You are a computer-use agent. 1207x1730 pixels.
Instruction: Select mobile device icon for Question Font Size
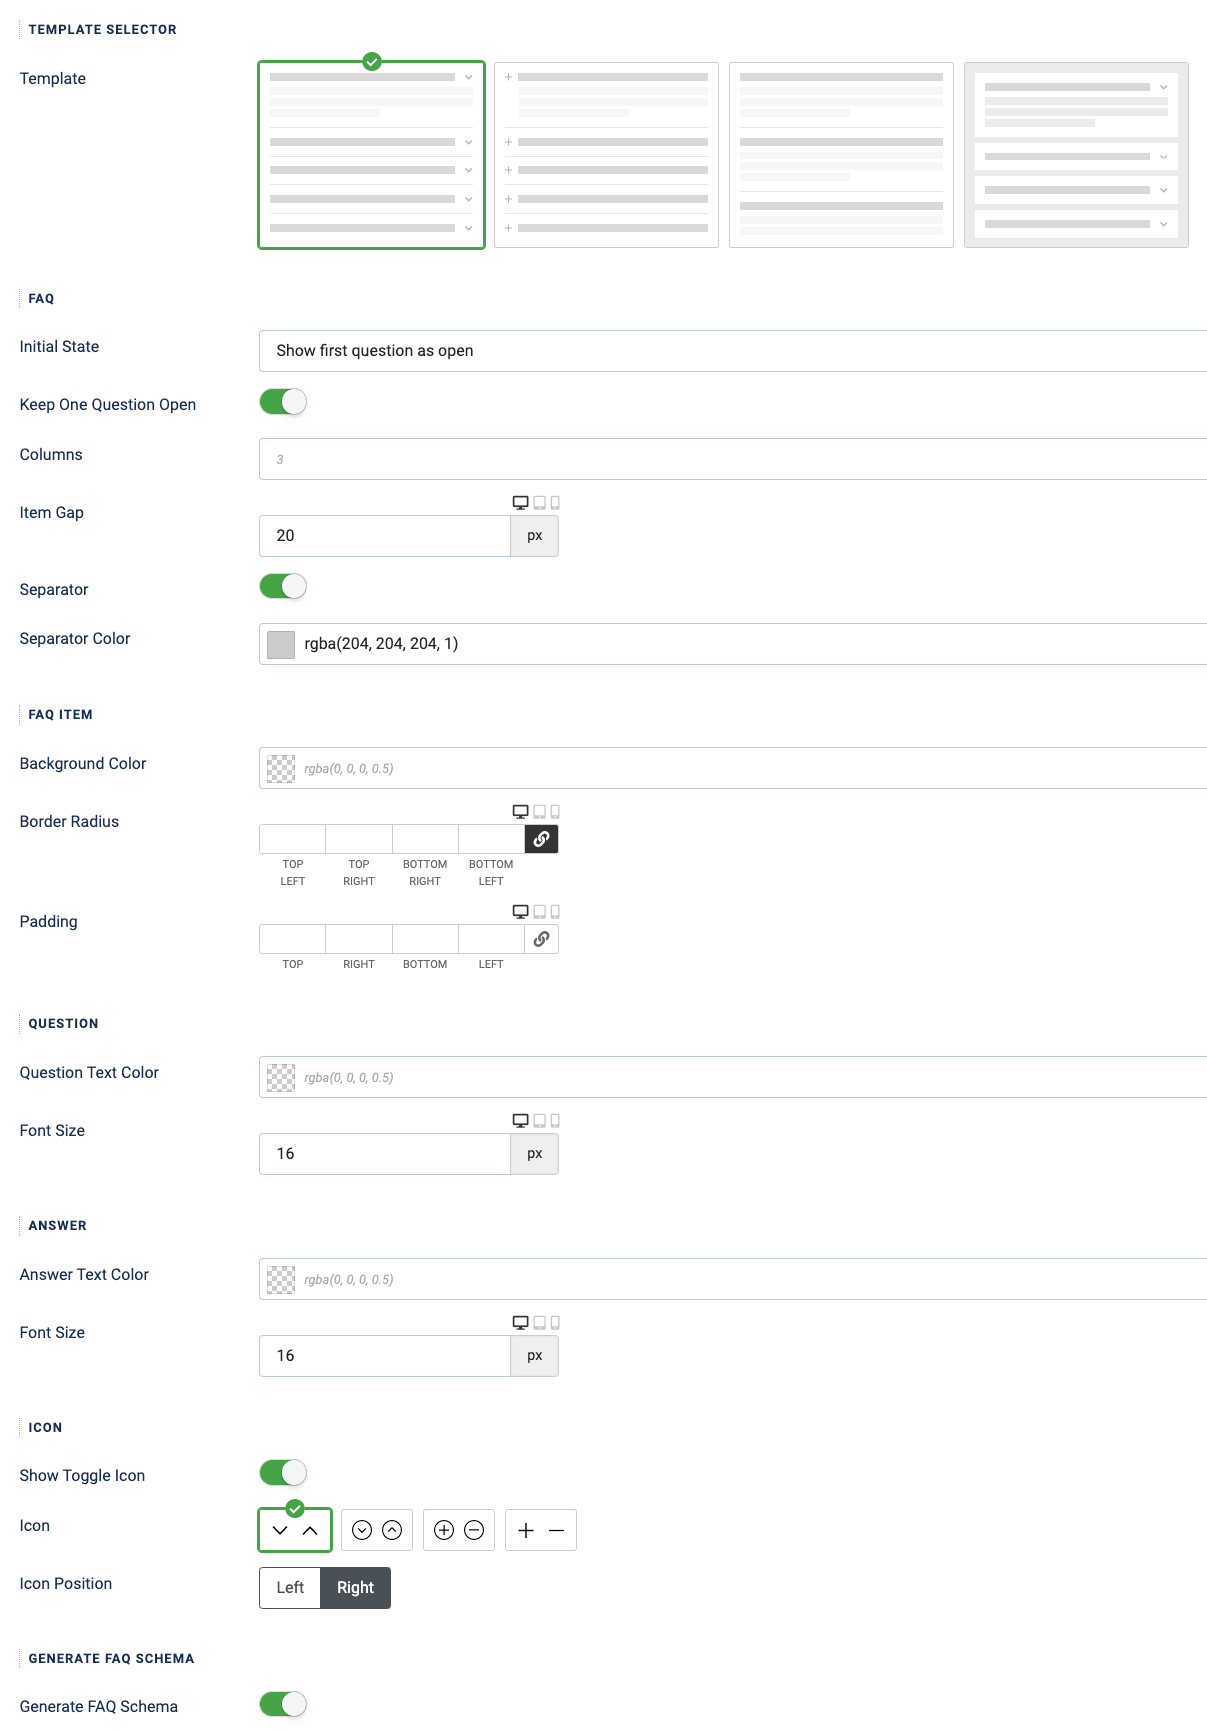(x=555, y=1121)
